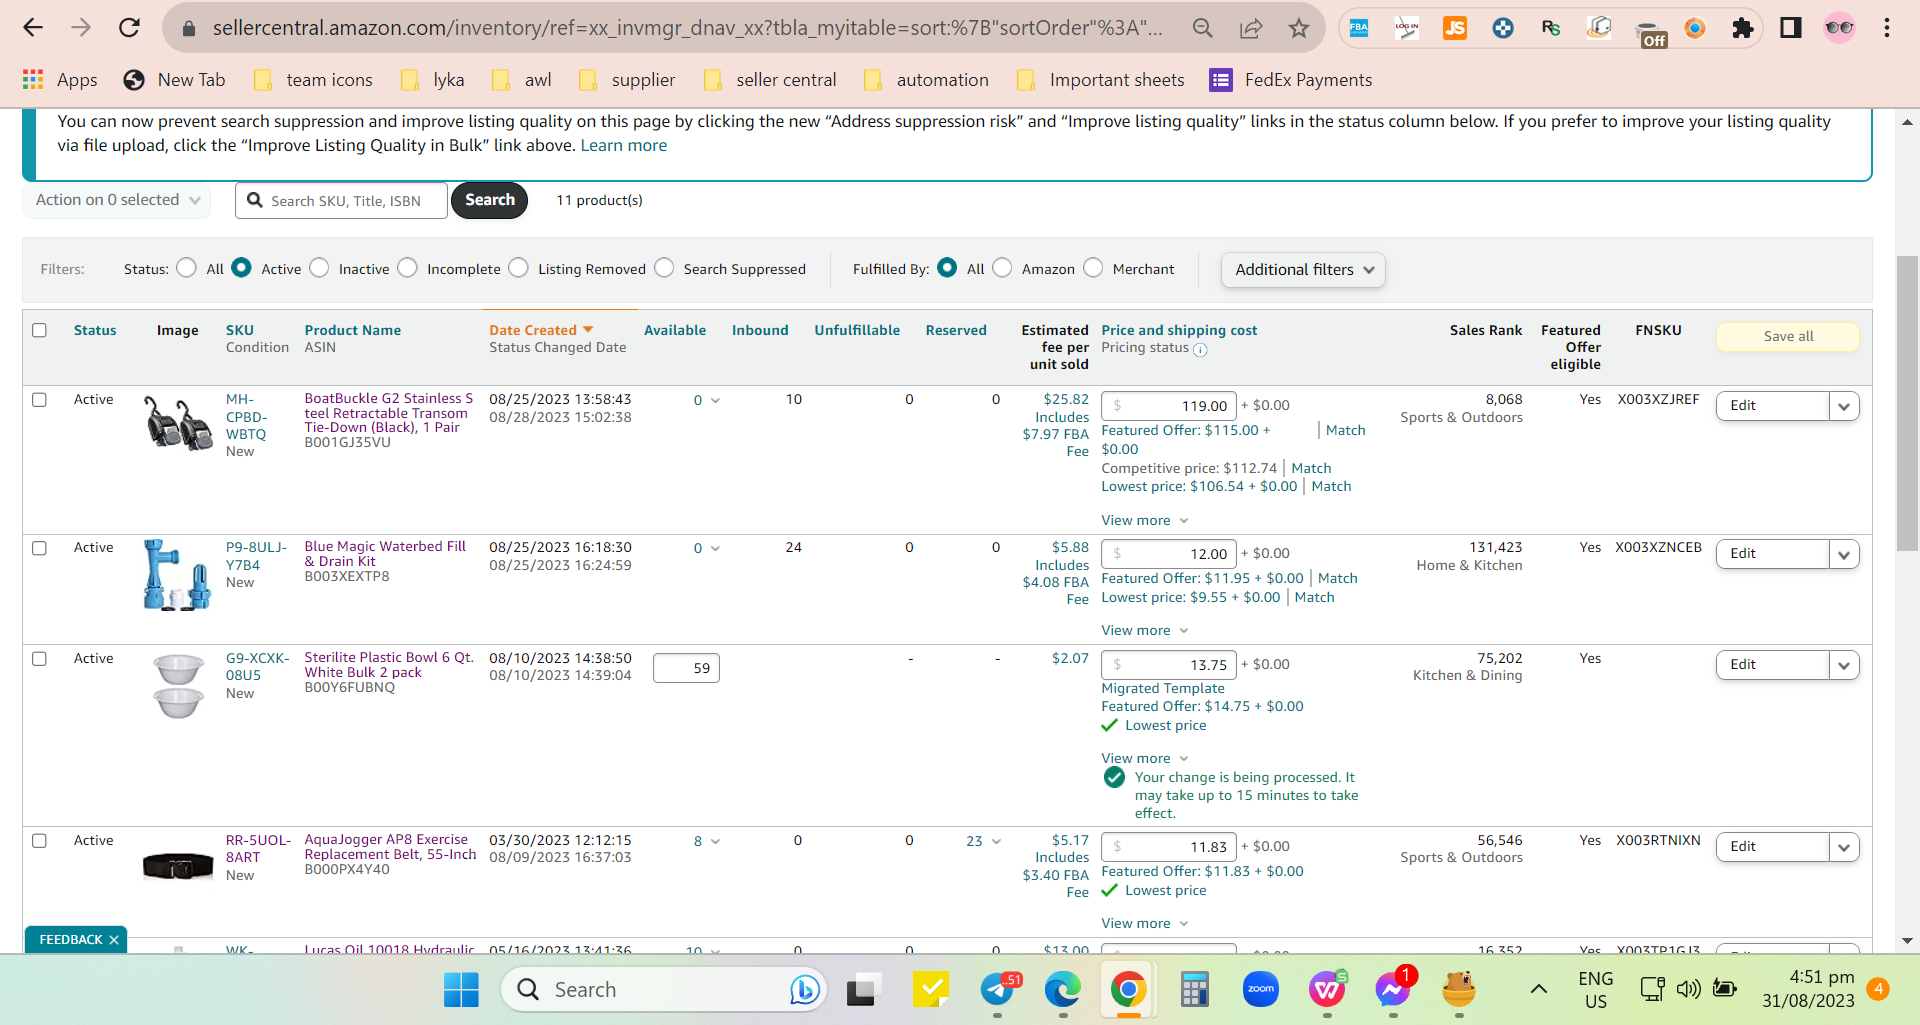This screenshot has width=1920, height=1025.
Task: Open the Apps grid shortcut
Action: pyautogui.click(x=60, y=80)
